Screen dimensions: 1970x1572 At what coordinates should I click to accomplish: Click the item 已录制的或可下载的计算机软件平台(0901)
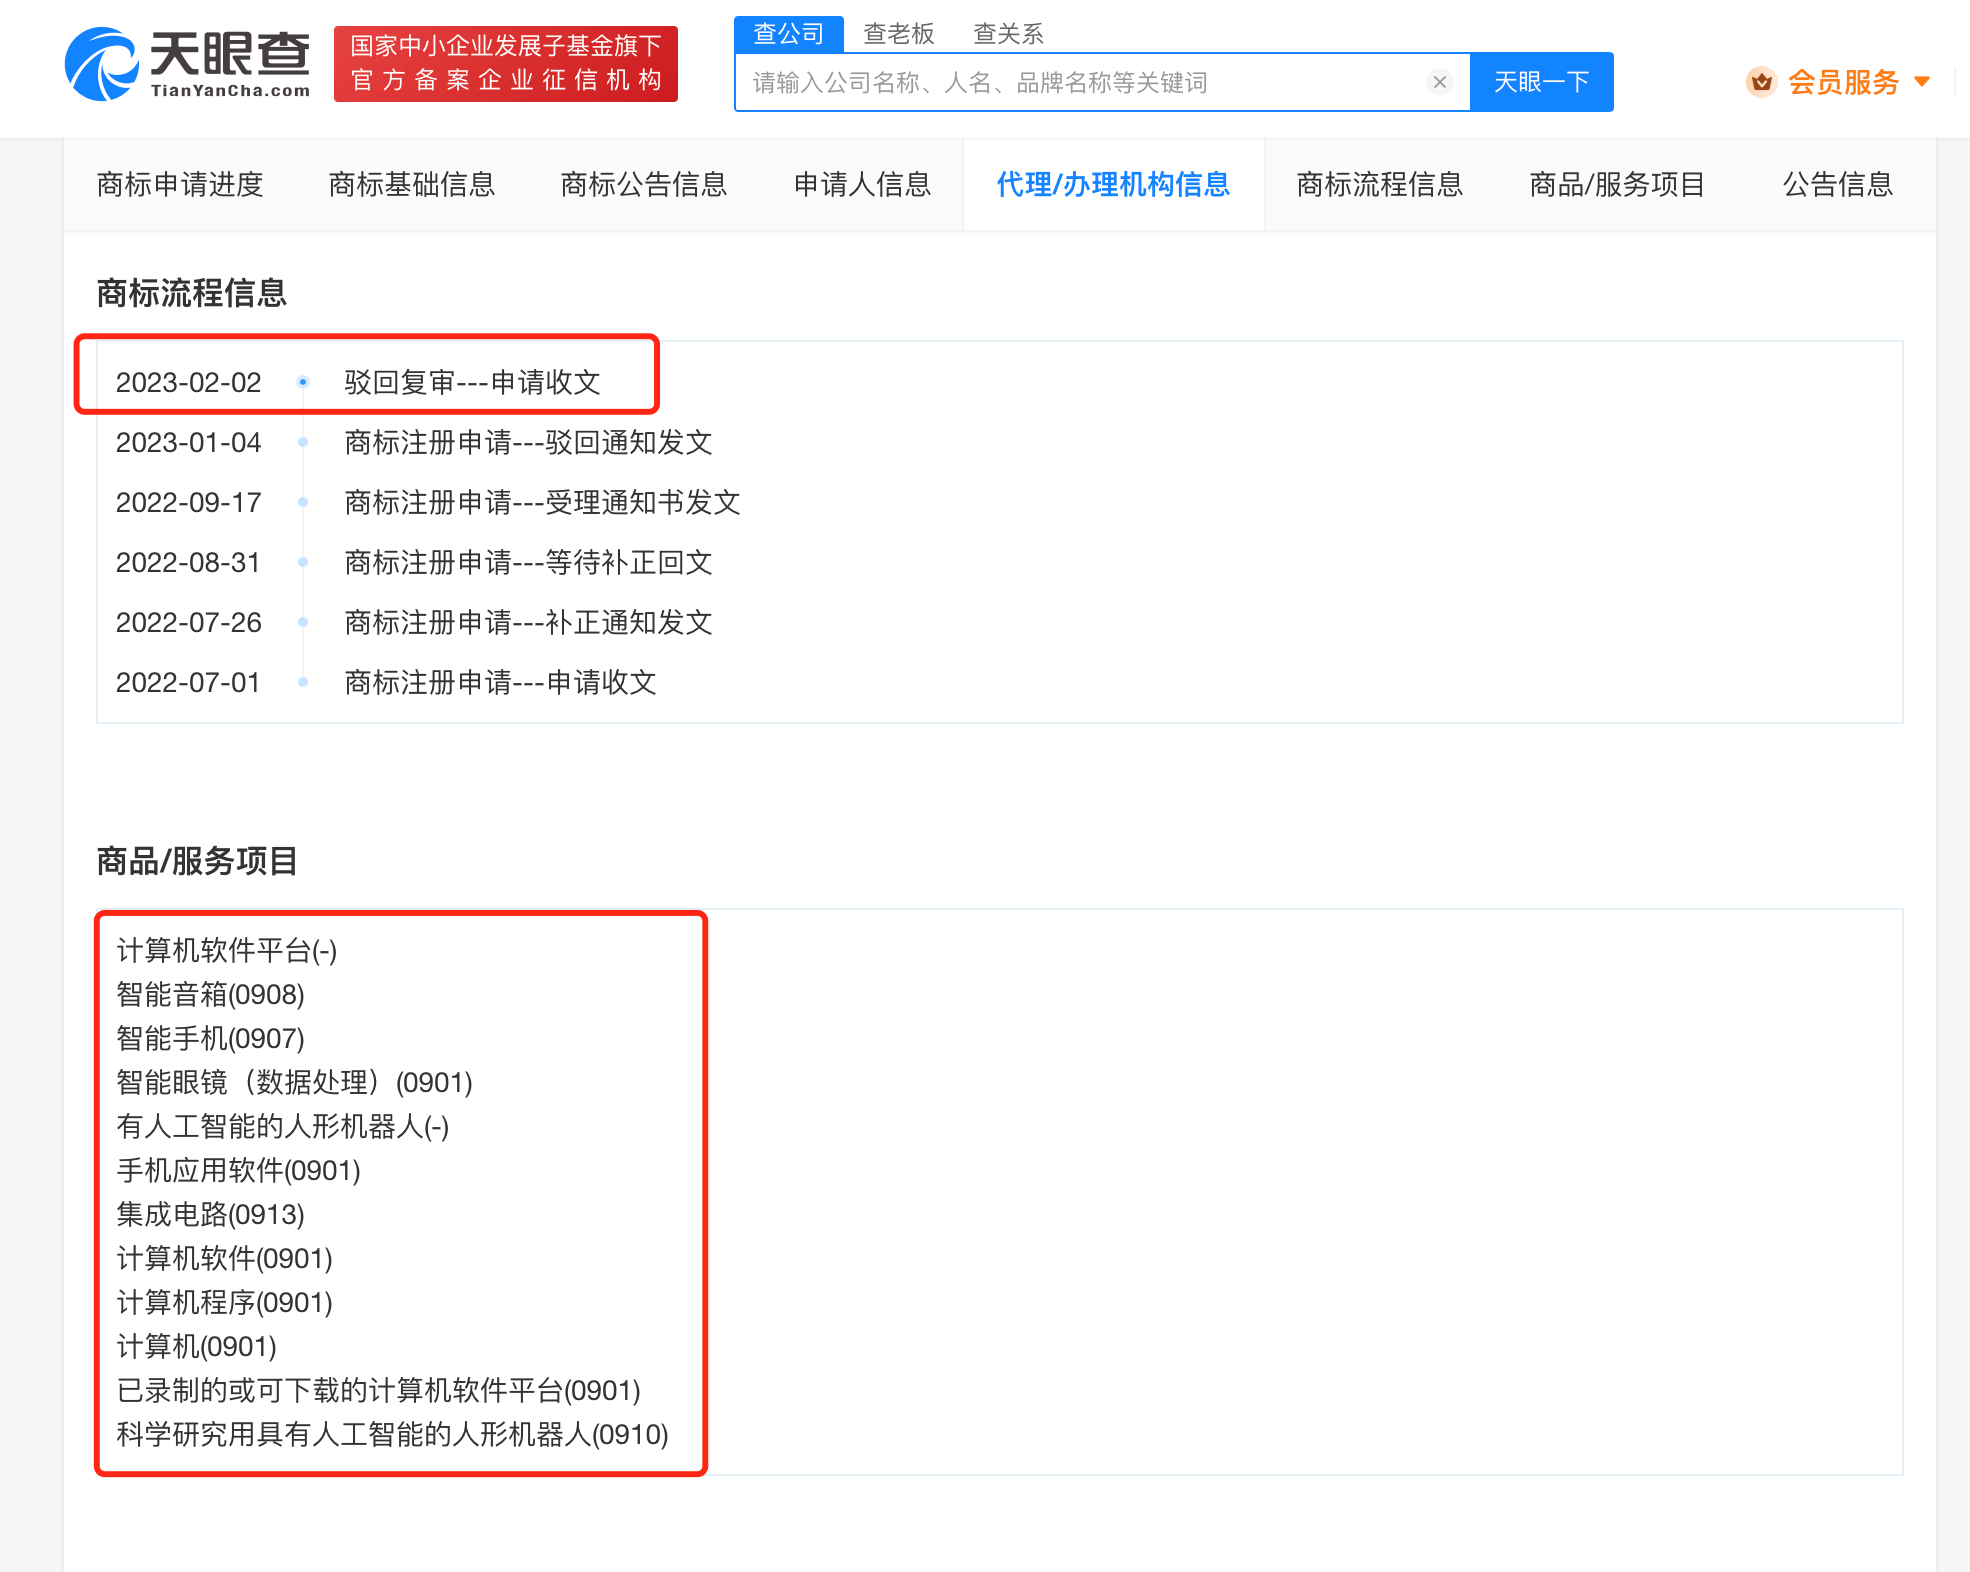379,1390
